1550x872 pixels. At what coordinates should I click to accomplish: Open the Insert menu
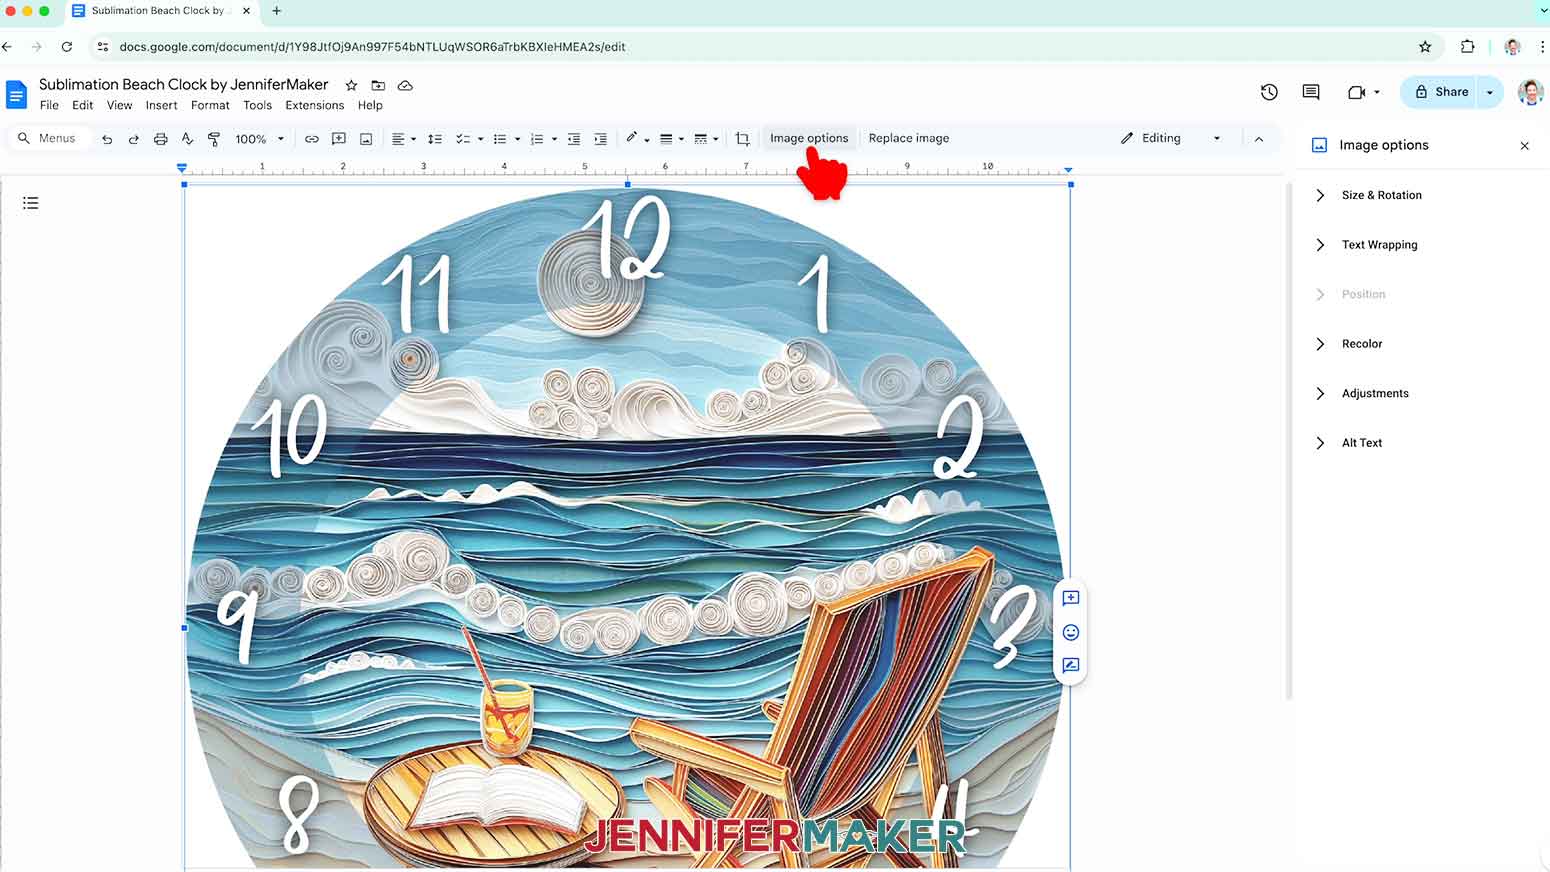coord(161,105)
